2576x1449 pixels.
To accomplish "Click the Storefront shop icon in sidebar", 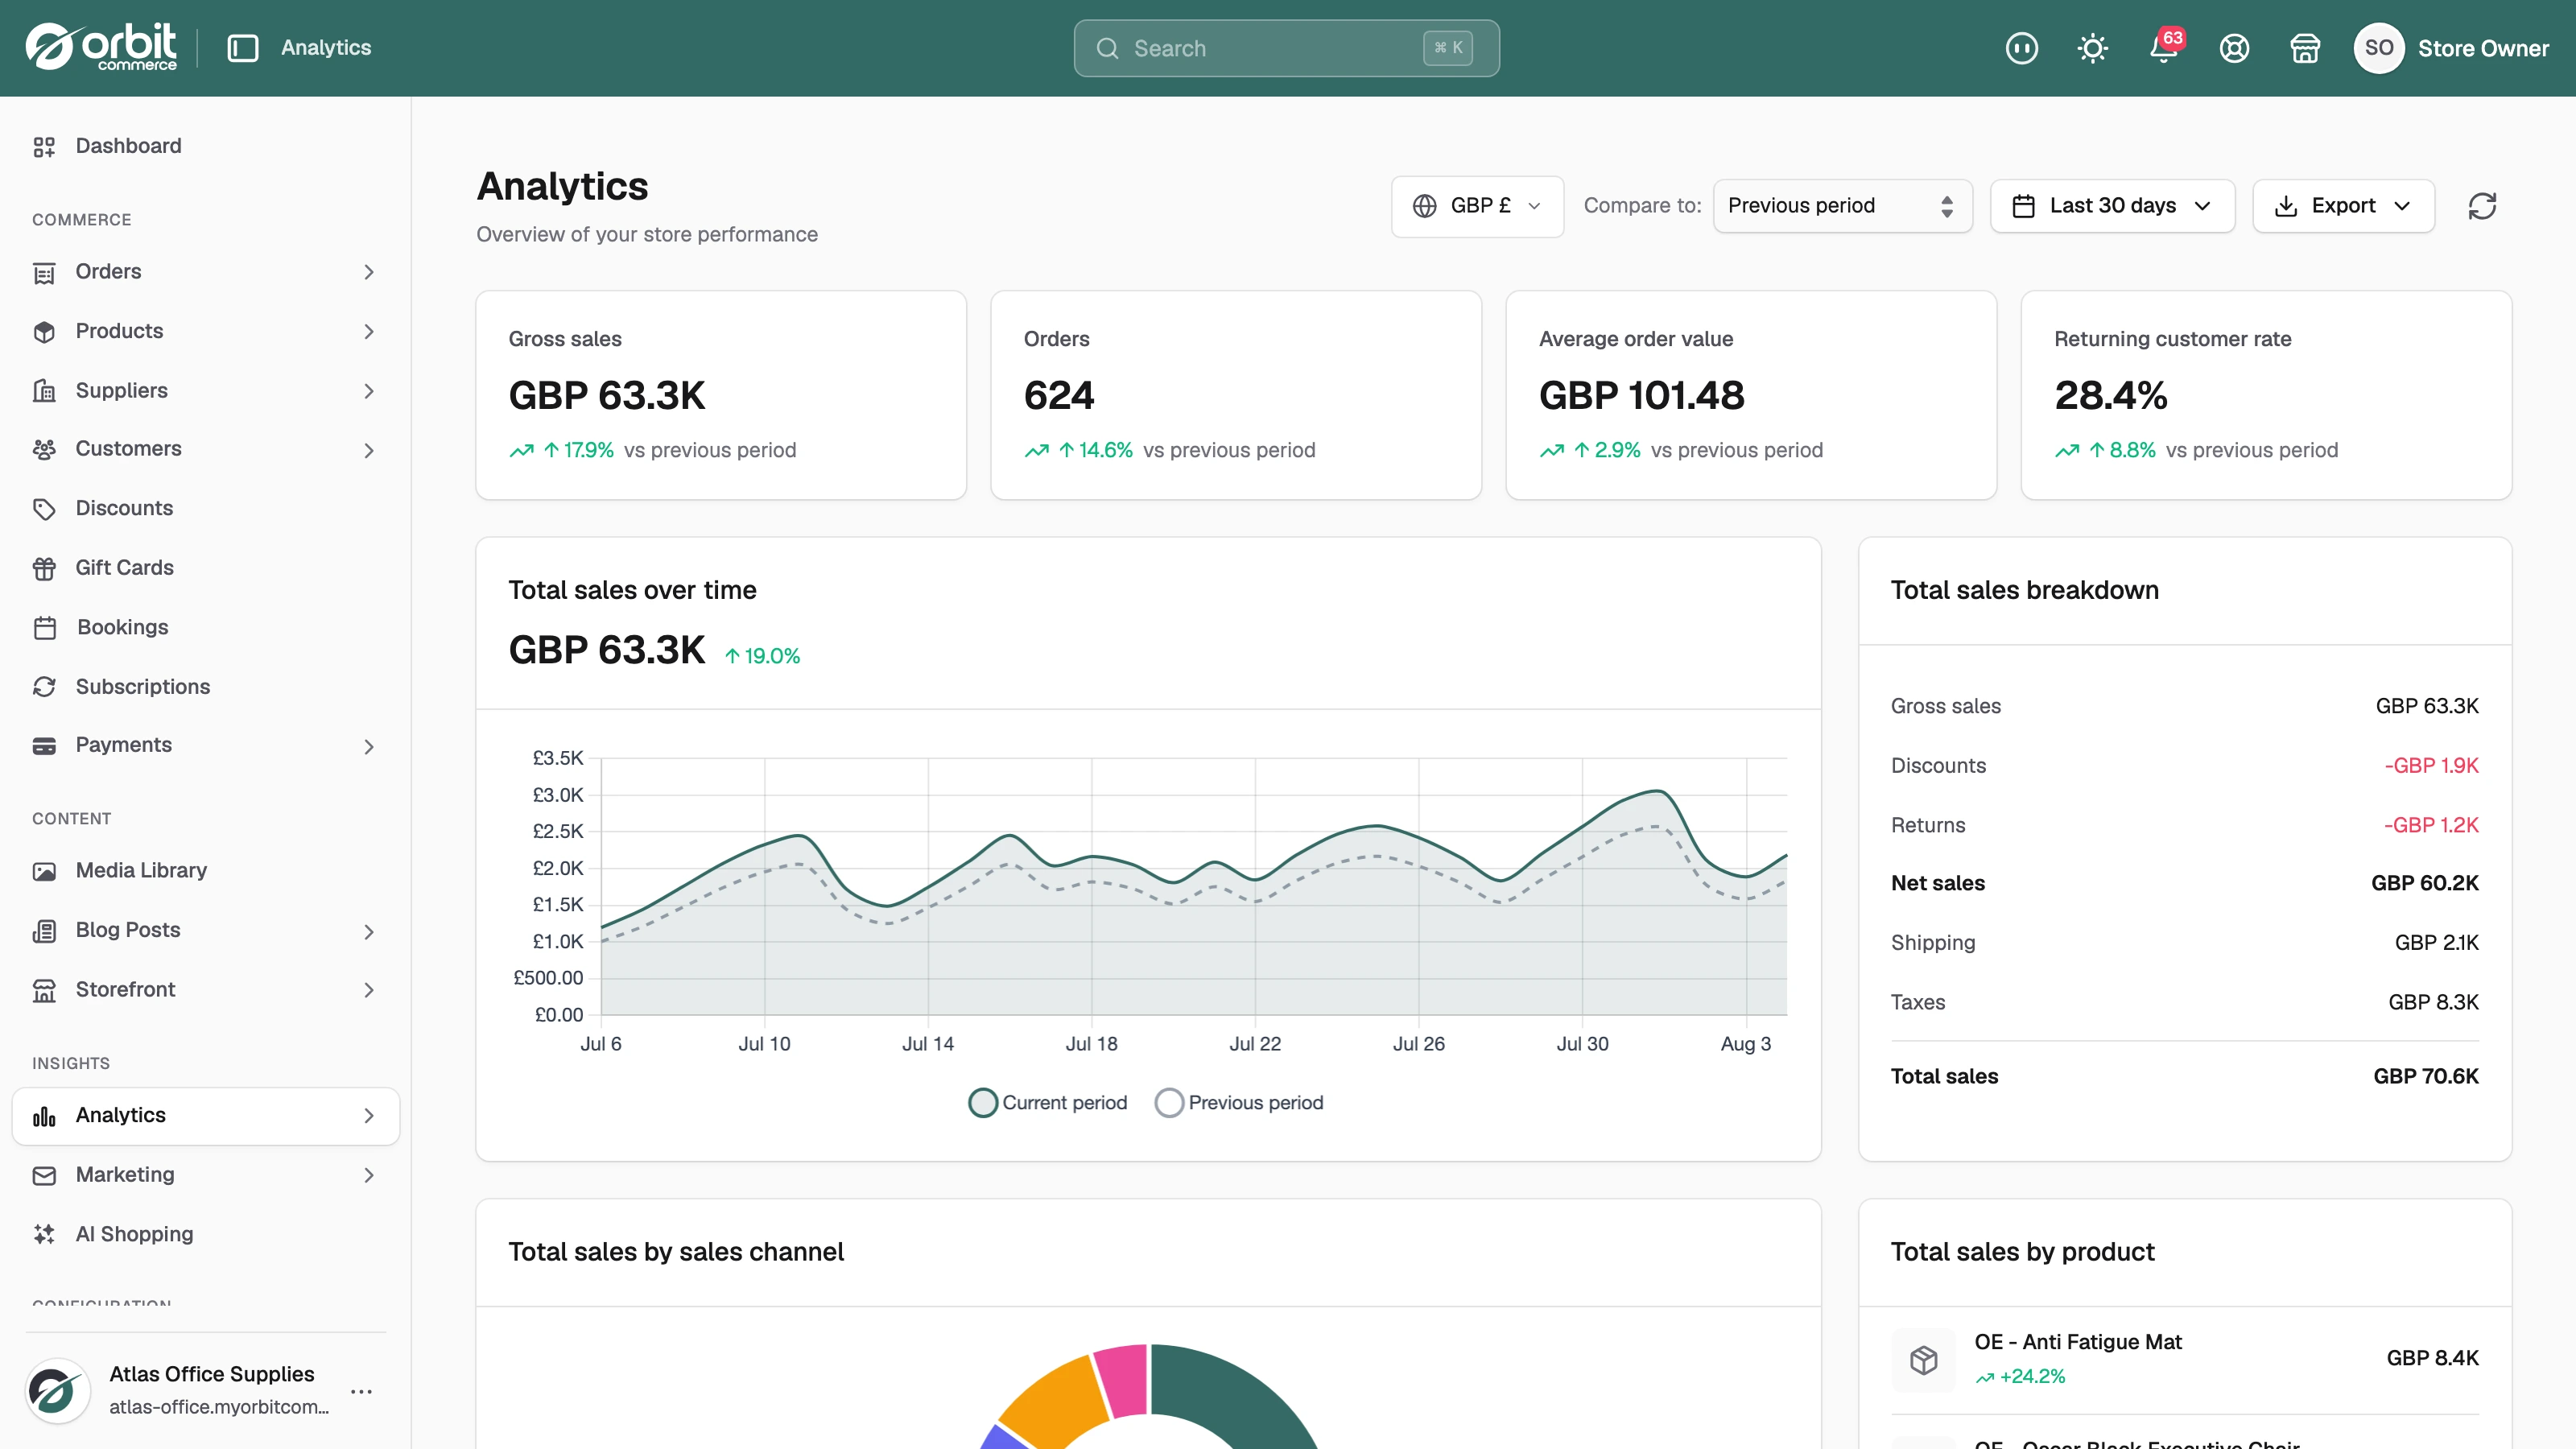I will pyautogui.click(x=44, y=990).
